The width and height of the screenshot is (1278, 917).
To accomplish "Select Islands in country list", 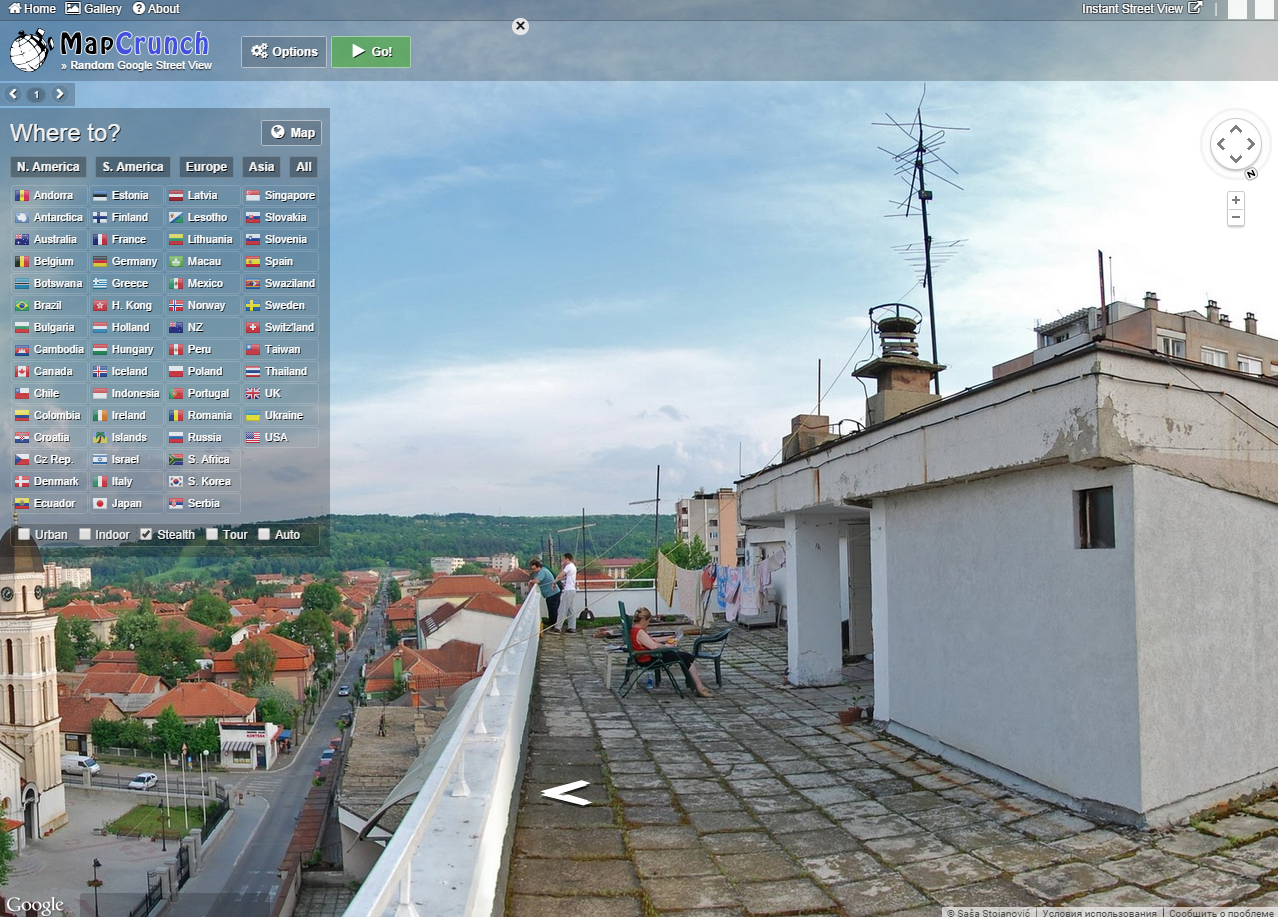I will click(x=126, y=438).
